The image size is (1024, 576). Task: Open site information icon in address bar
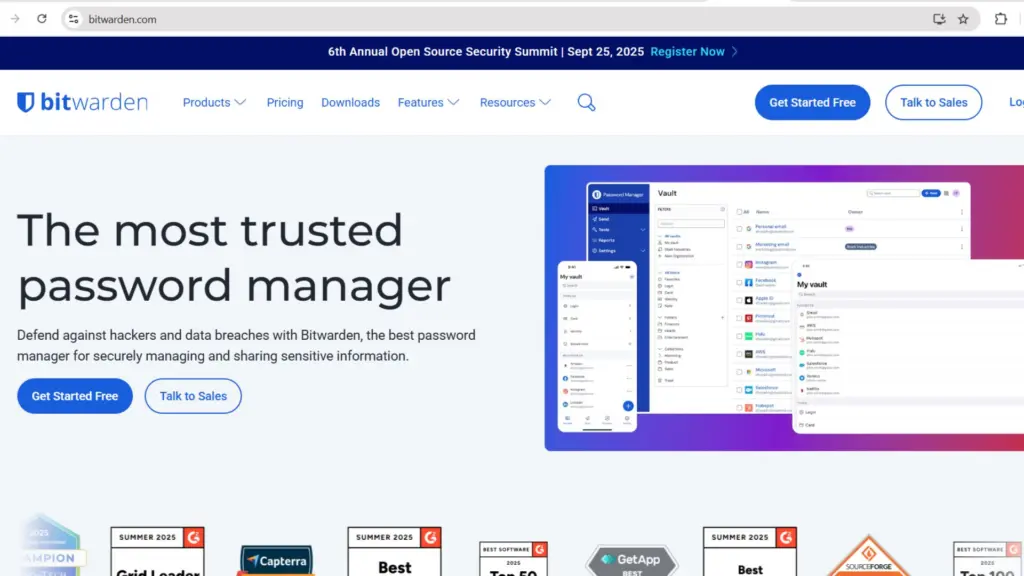coord(74,19)
